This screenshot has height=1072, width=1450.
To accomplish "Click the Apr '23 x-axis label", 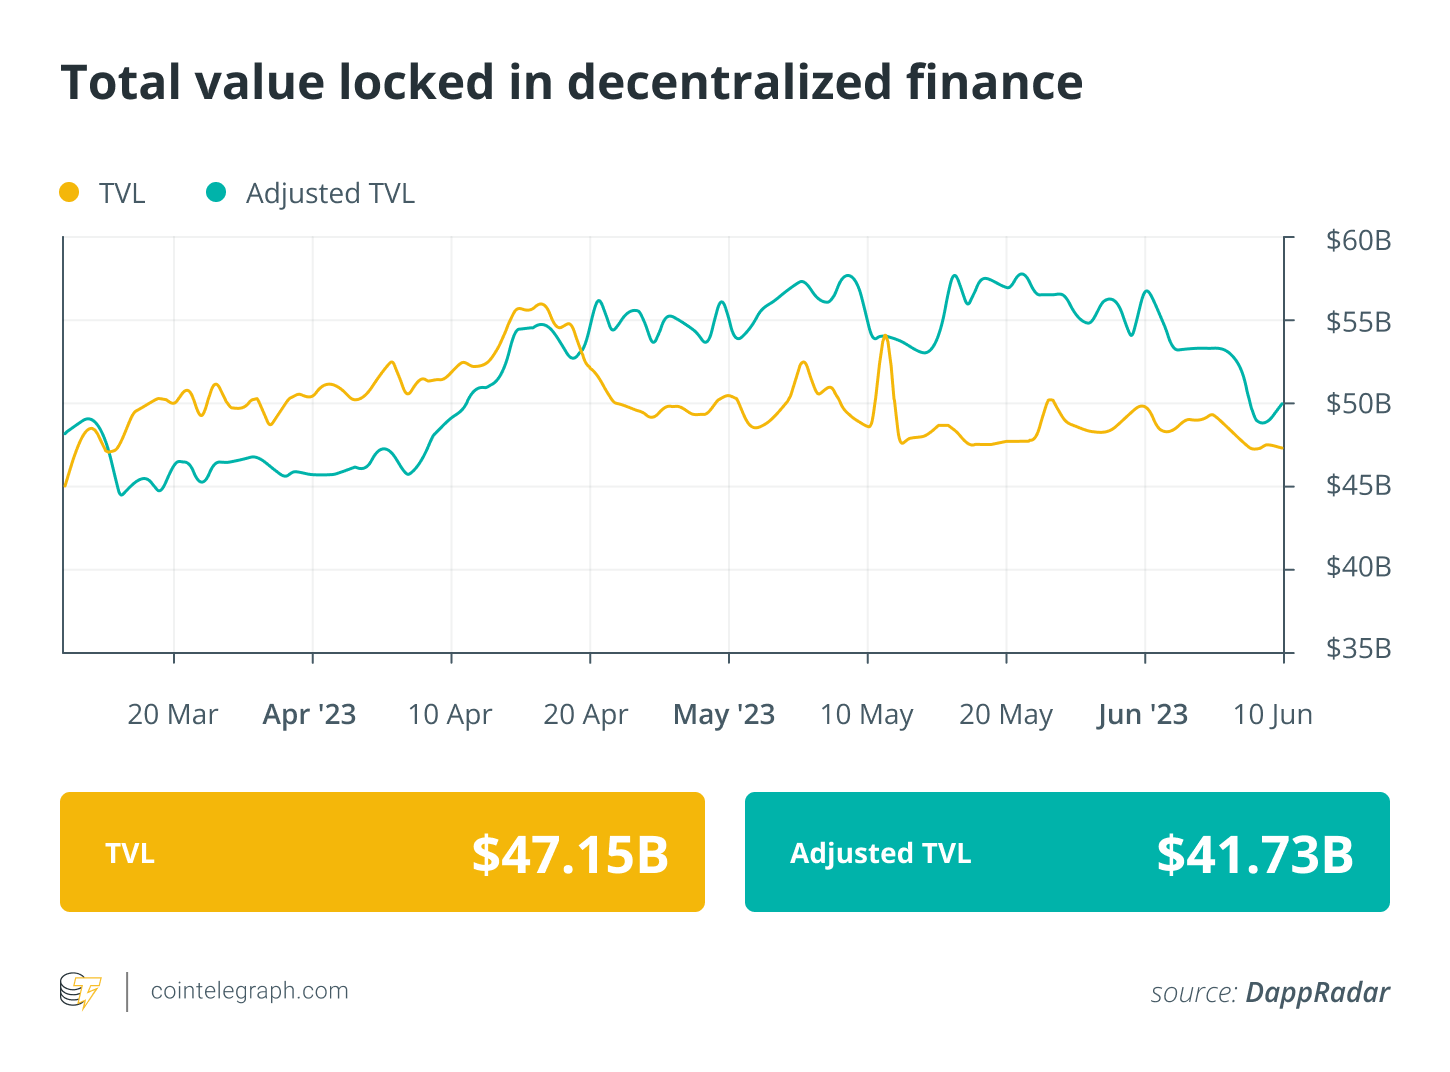I will tap(309, 715).
